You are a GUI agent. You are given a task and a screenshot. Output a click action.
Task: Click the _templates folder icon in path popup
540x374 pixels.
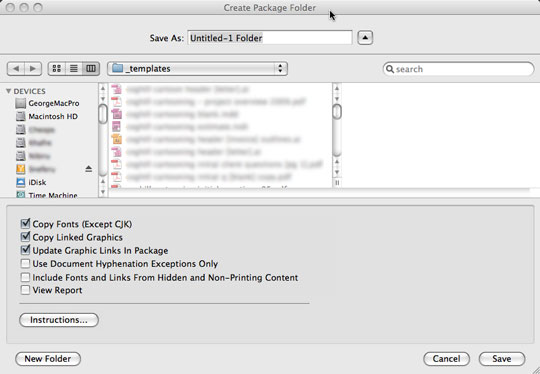click(118, 68)
